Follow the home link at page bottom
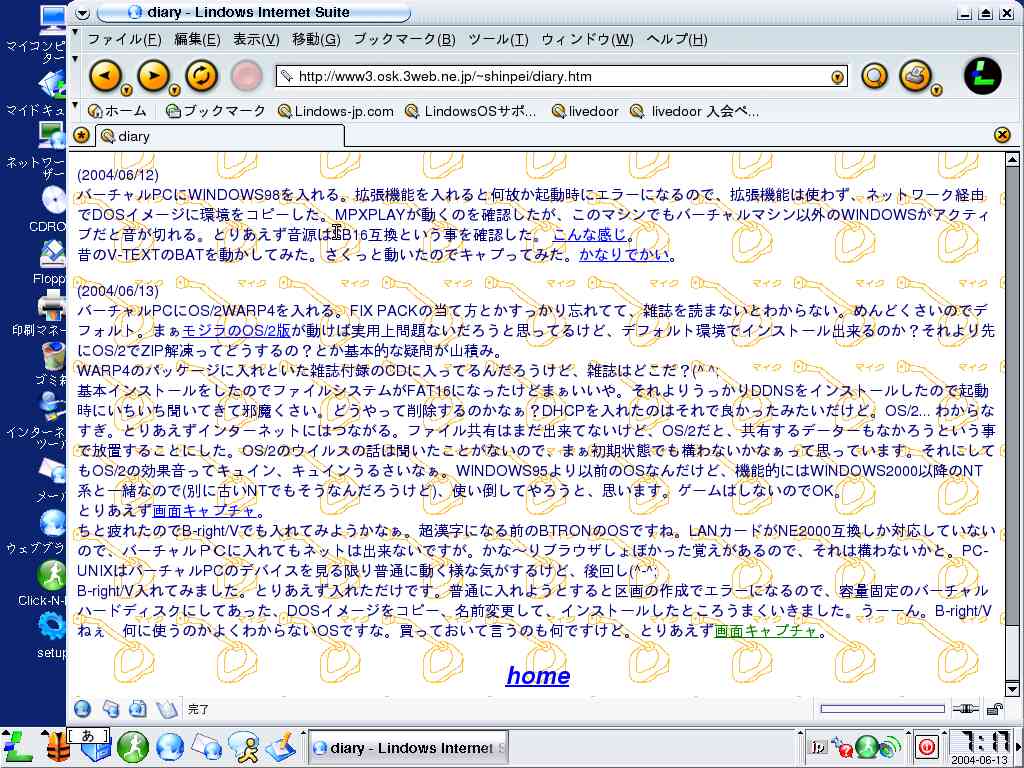This screenshot has width=1024, height=768. tap(538, 676)
